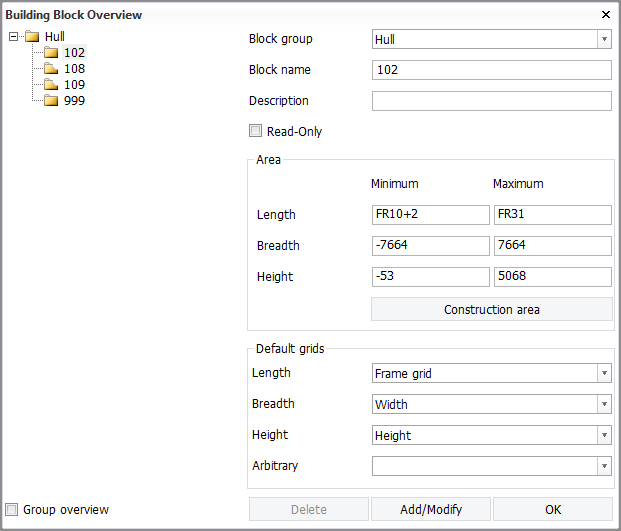The height and width of the screenshot is (531, 621).
Task: Open the Block group dropdown
Action: [604, 39]
